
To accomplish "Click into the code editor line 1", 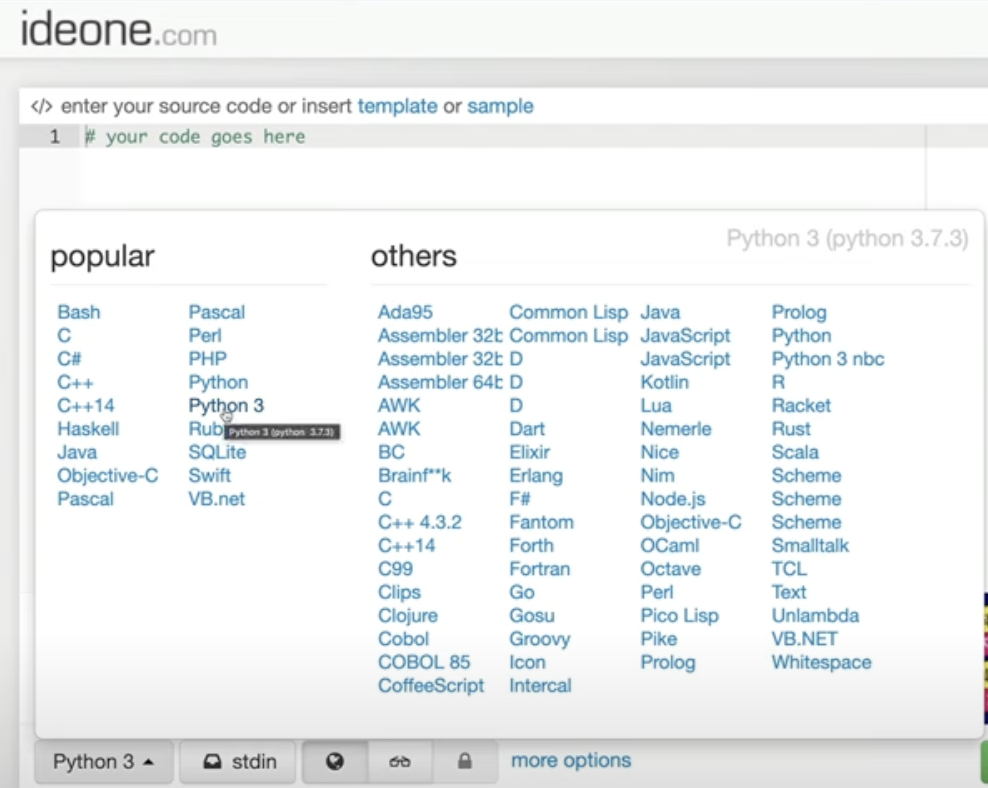I will tap(504, 137).
